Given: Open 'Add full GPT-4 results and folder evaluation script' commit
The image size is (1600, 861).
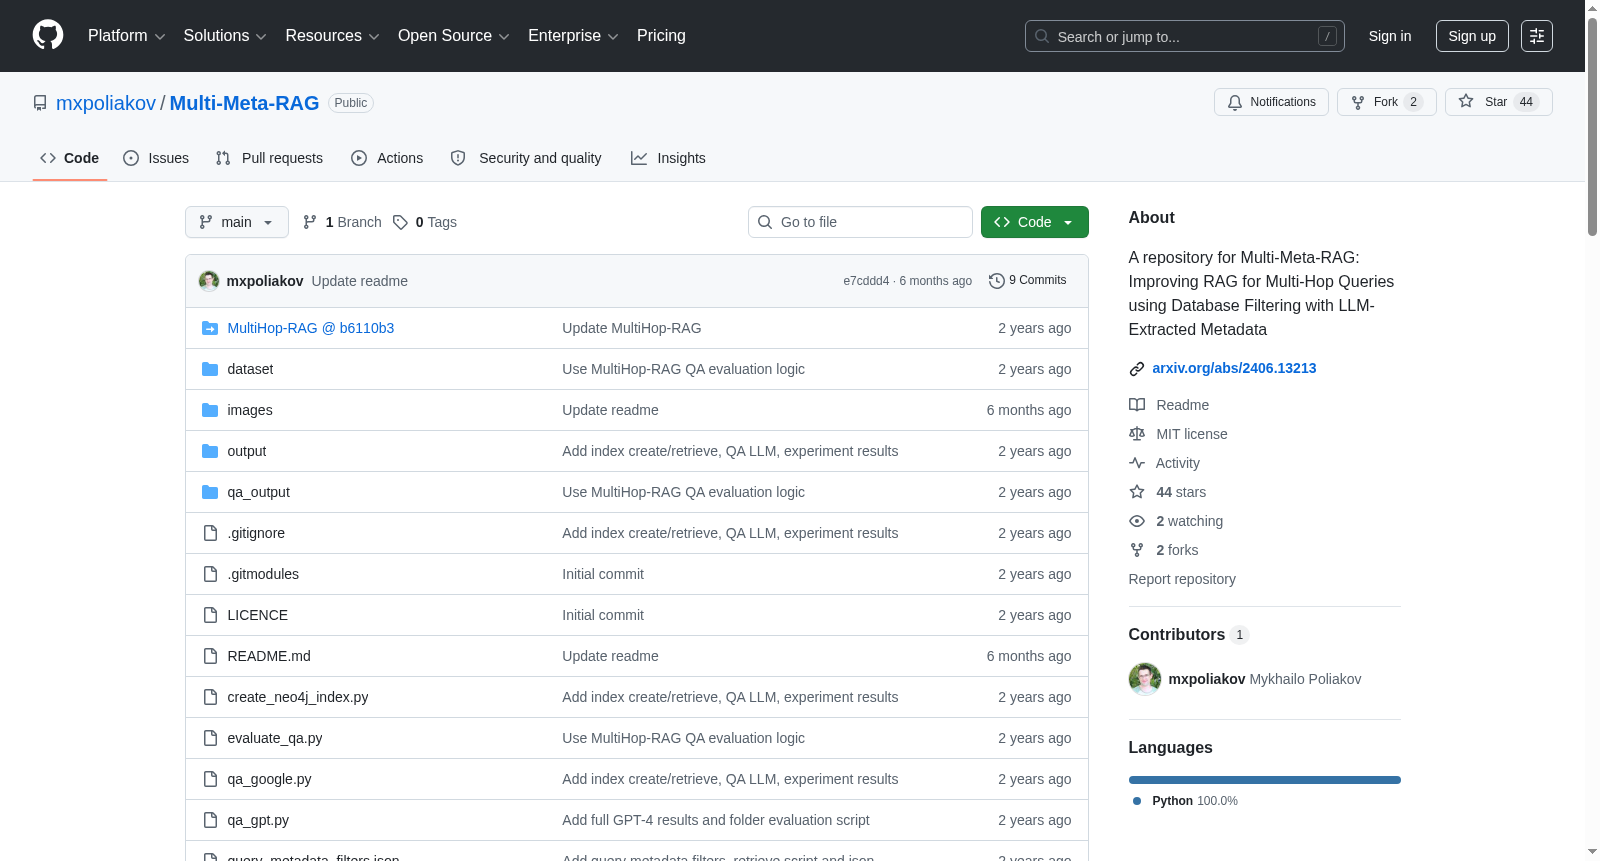Looking at the screenshot, I should 716,820.
